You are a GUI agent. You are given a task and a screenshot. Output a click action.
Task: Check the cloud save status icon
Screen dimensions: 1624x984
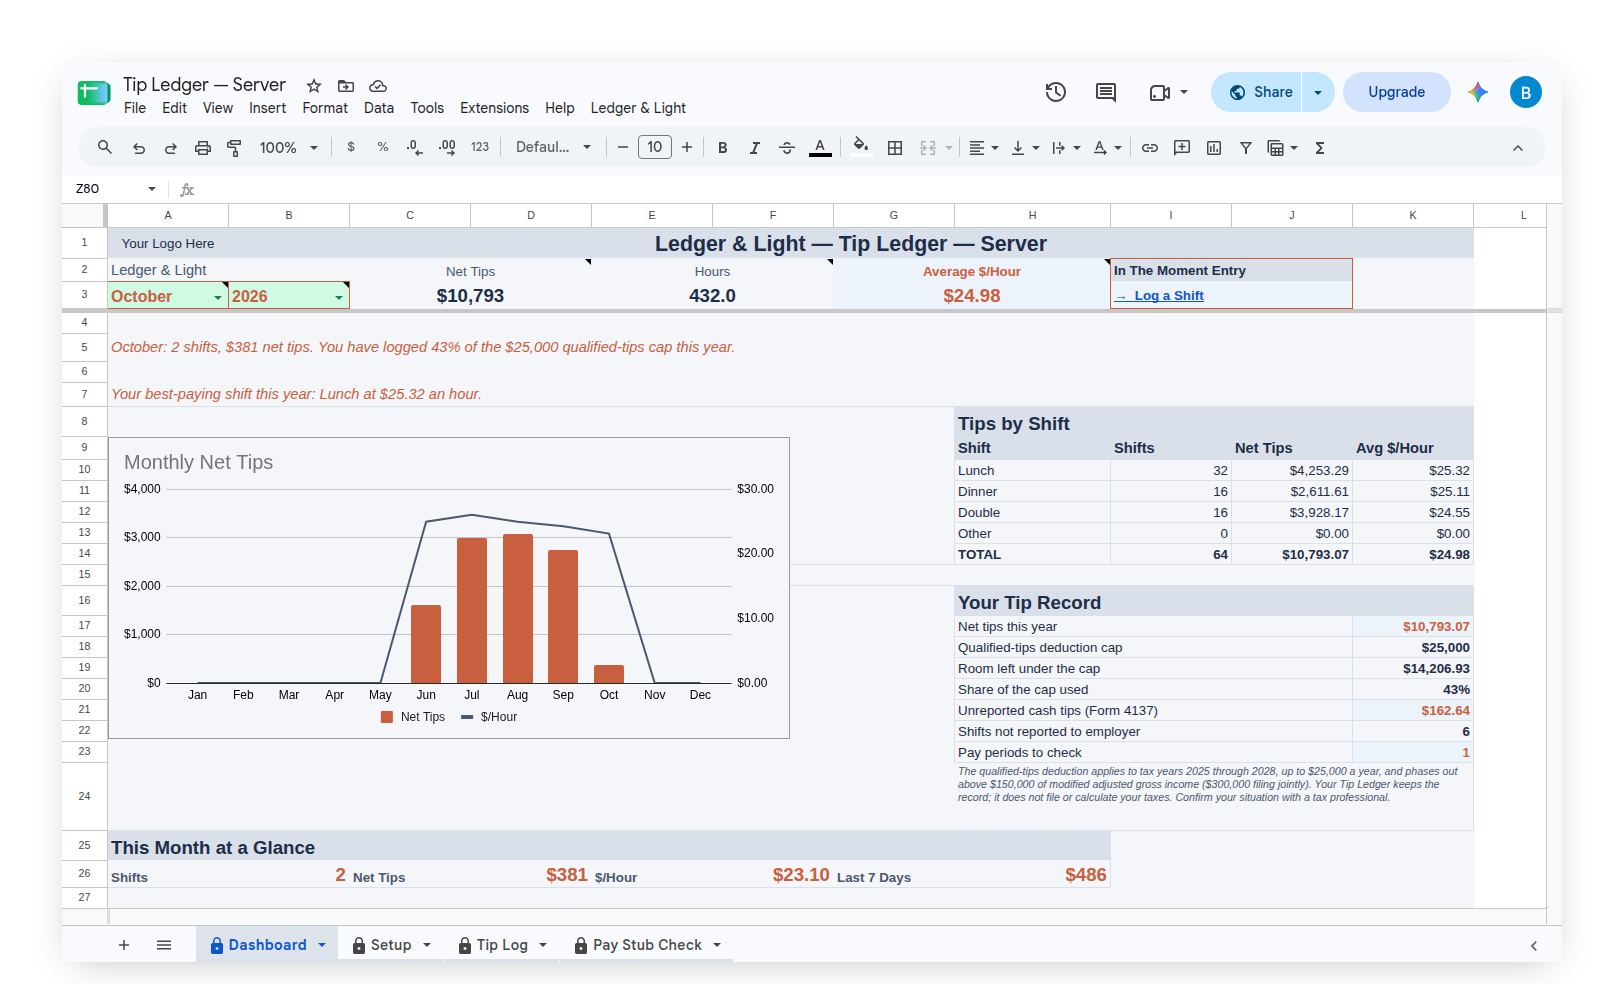[x=378, y=86]
